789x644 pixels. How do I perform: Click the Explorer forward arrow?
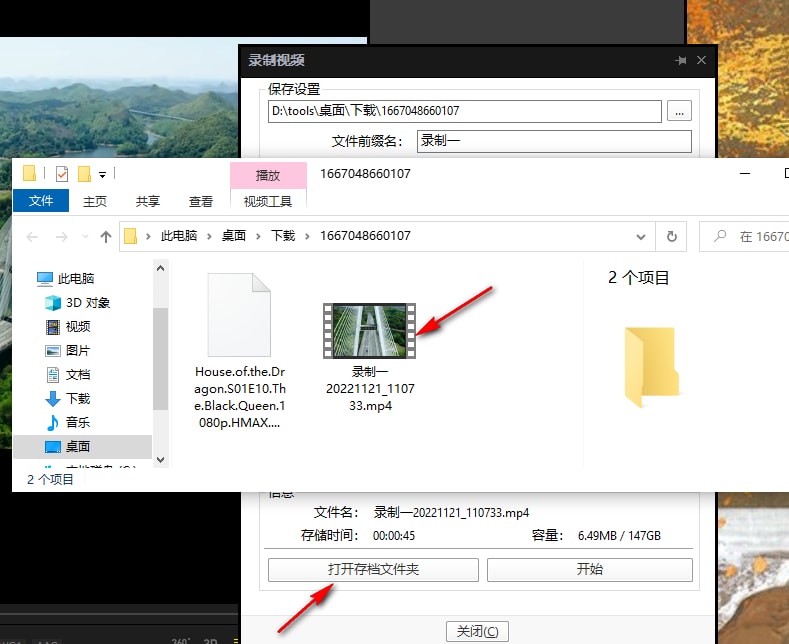61,236
